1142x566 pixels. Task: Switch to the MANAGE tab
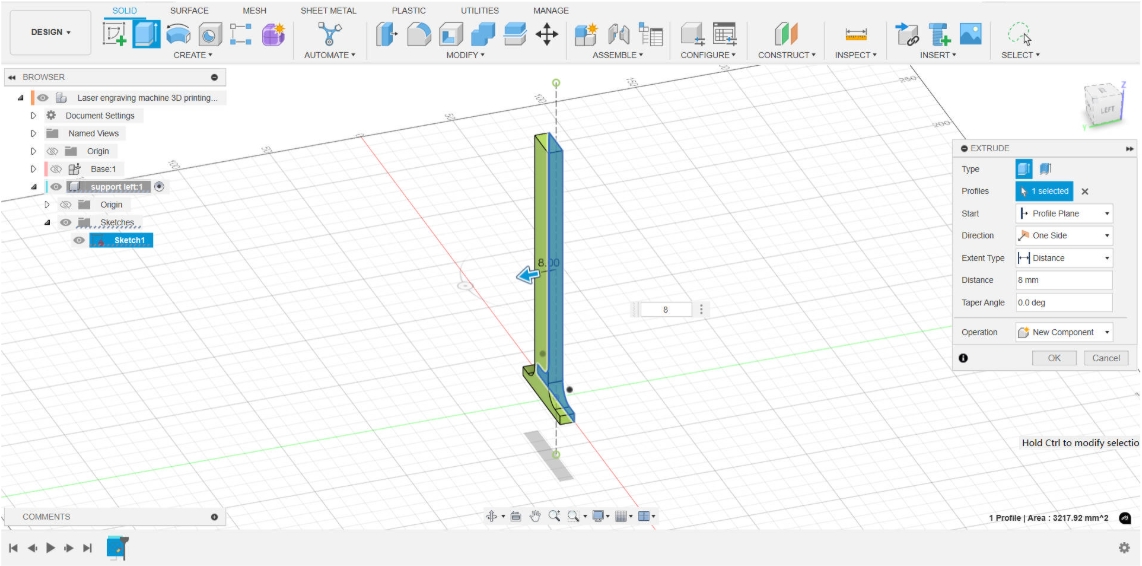click(x=551, y=11)
